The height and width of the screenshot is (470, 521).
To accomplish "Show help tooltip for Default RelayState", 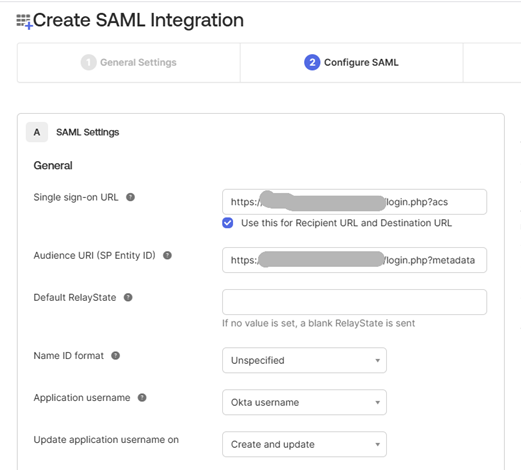I will pyautogui.click(x=128, y=297).
